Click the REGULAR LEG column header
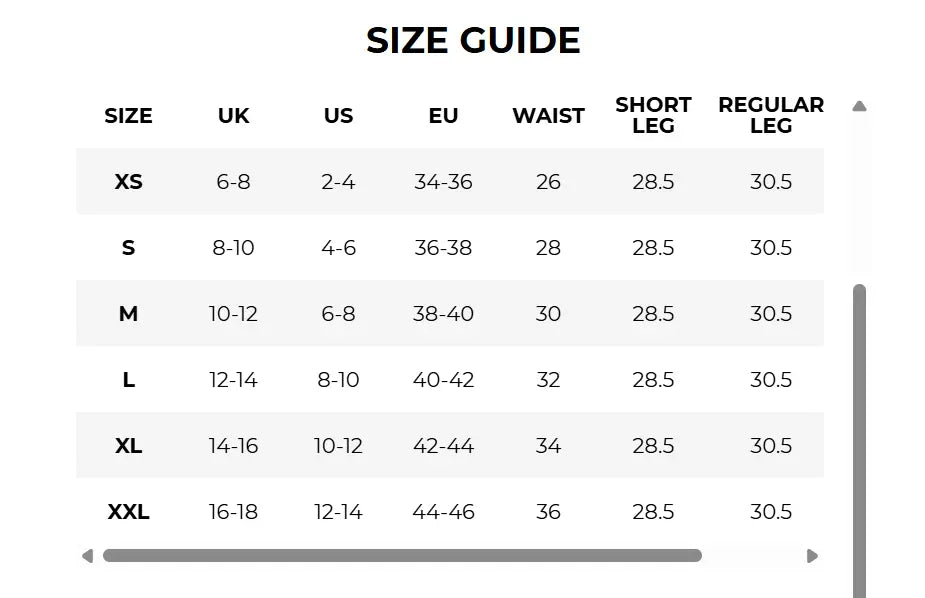925x598 pixels. [x=771, y=115]
